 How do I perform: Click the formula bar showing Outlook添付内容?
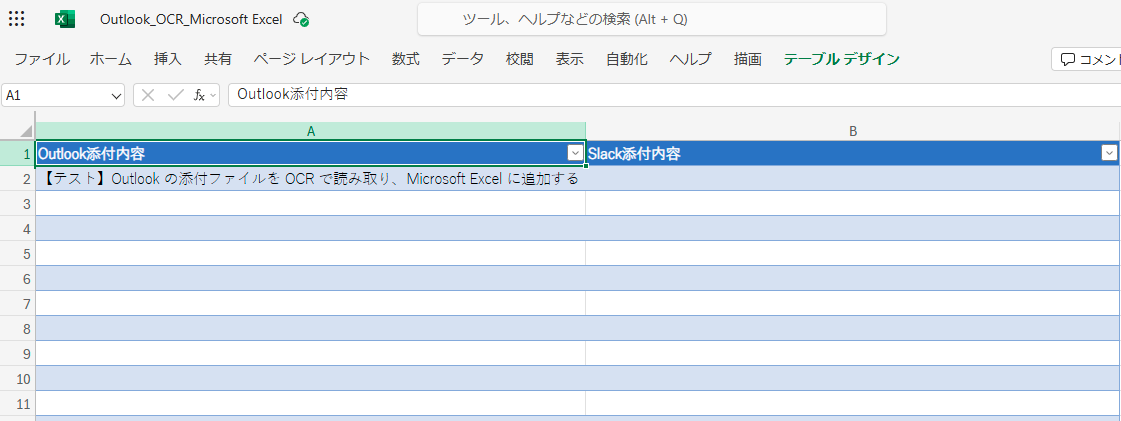(674, 95)
